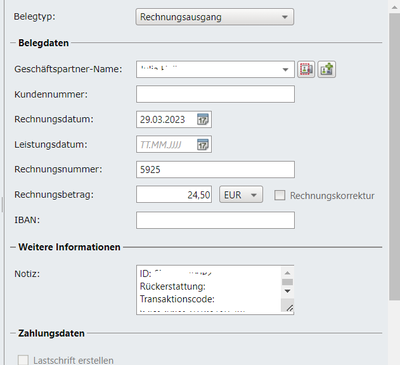Screen dimensions: 400x365
Task: Open the Belegtyp dropdown showing Rechnungsausgang
Action: (215, 17)
